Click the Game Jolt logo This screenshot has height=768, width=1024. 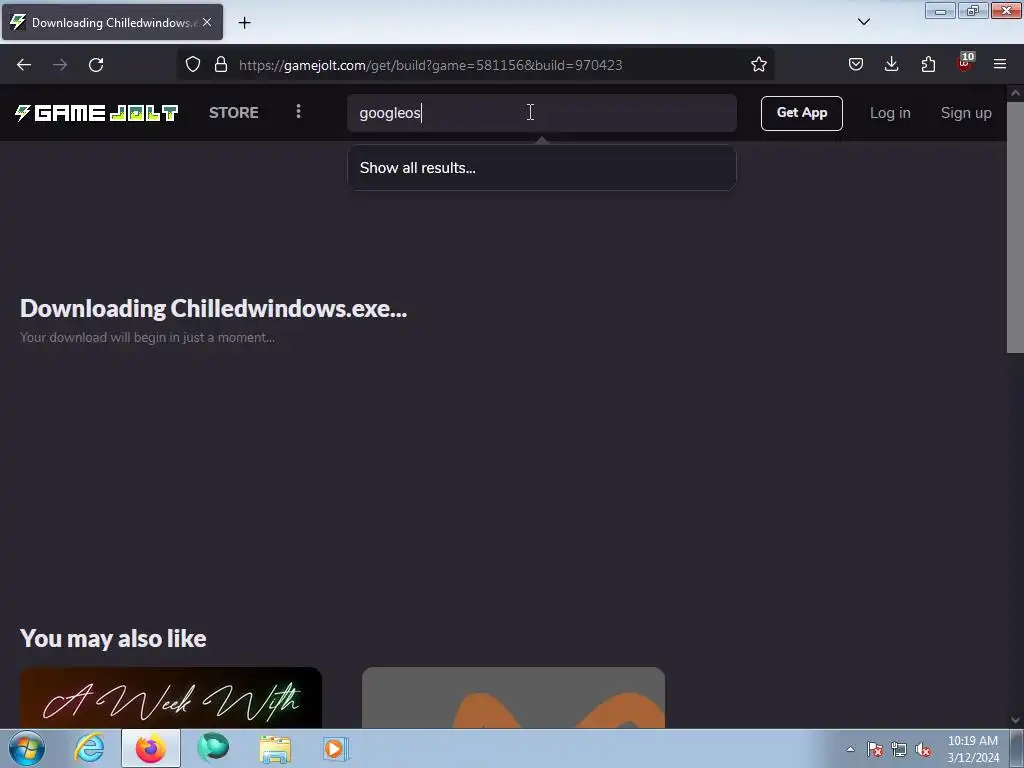pyautogui.click(x=97, y=113)
